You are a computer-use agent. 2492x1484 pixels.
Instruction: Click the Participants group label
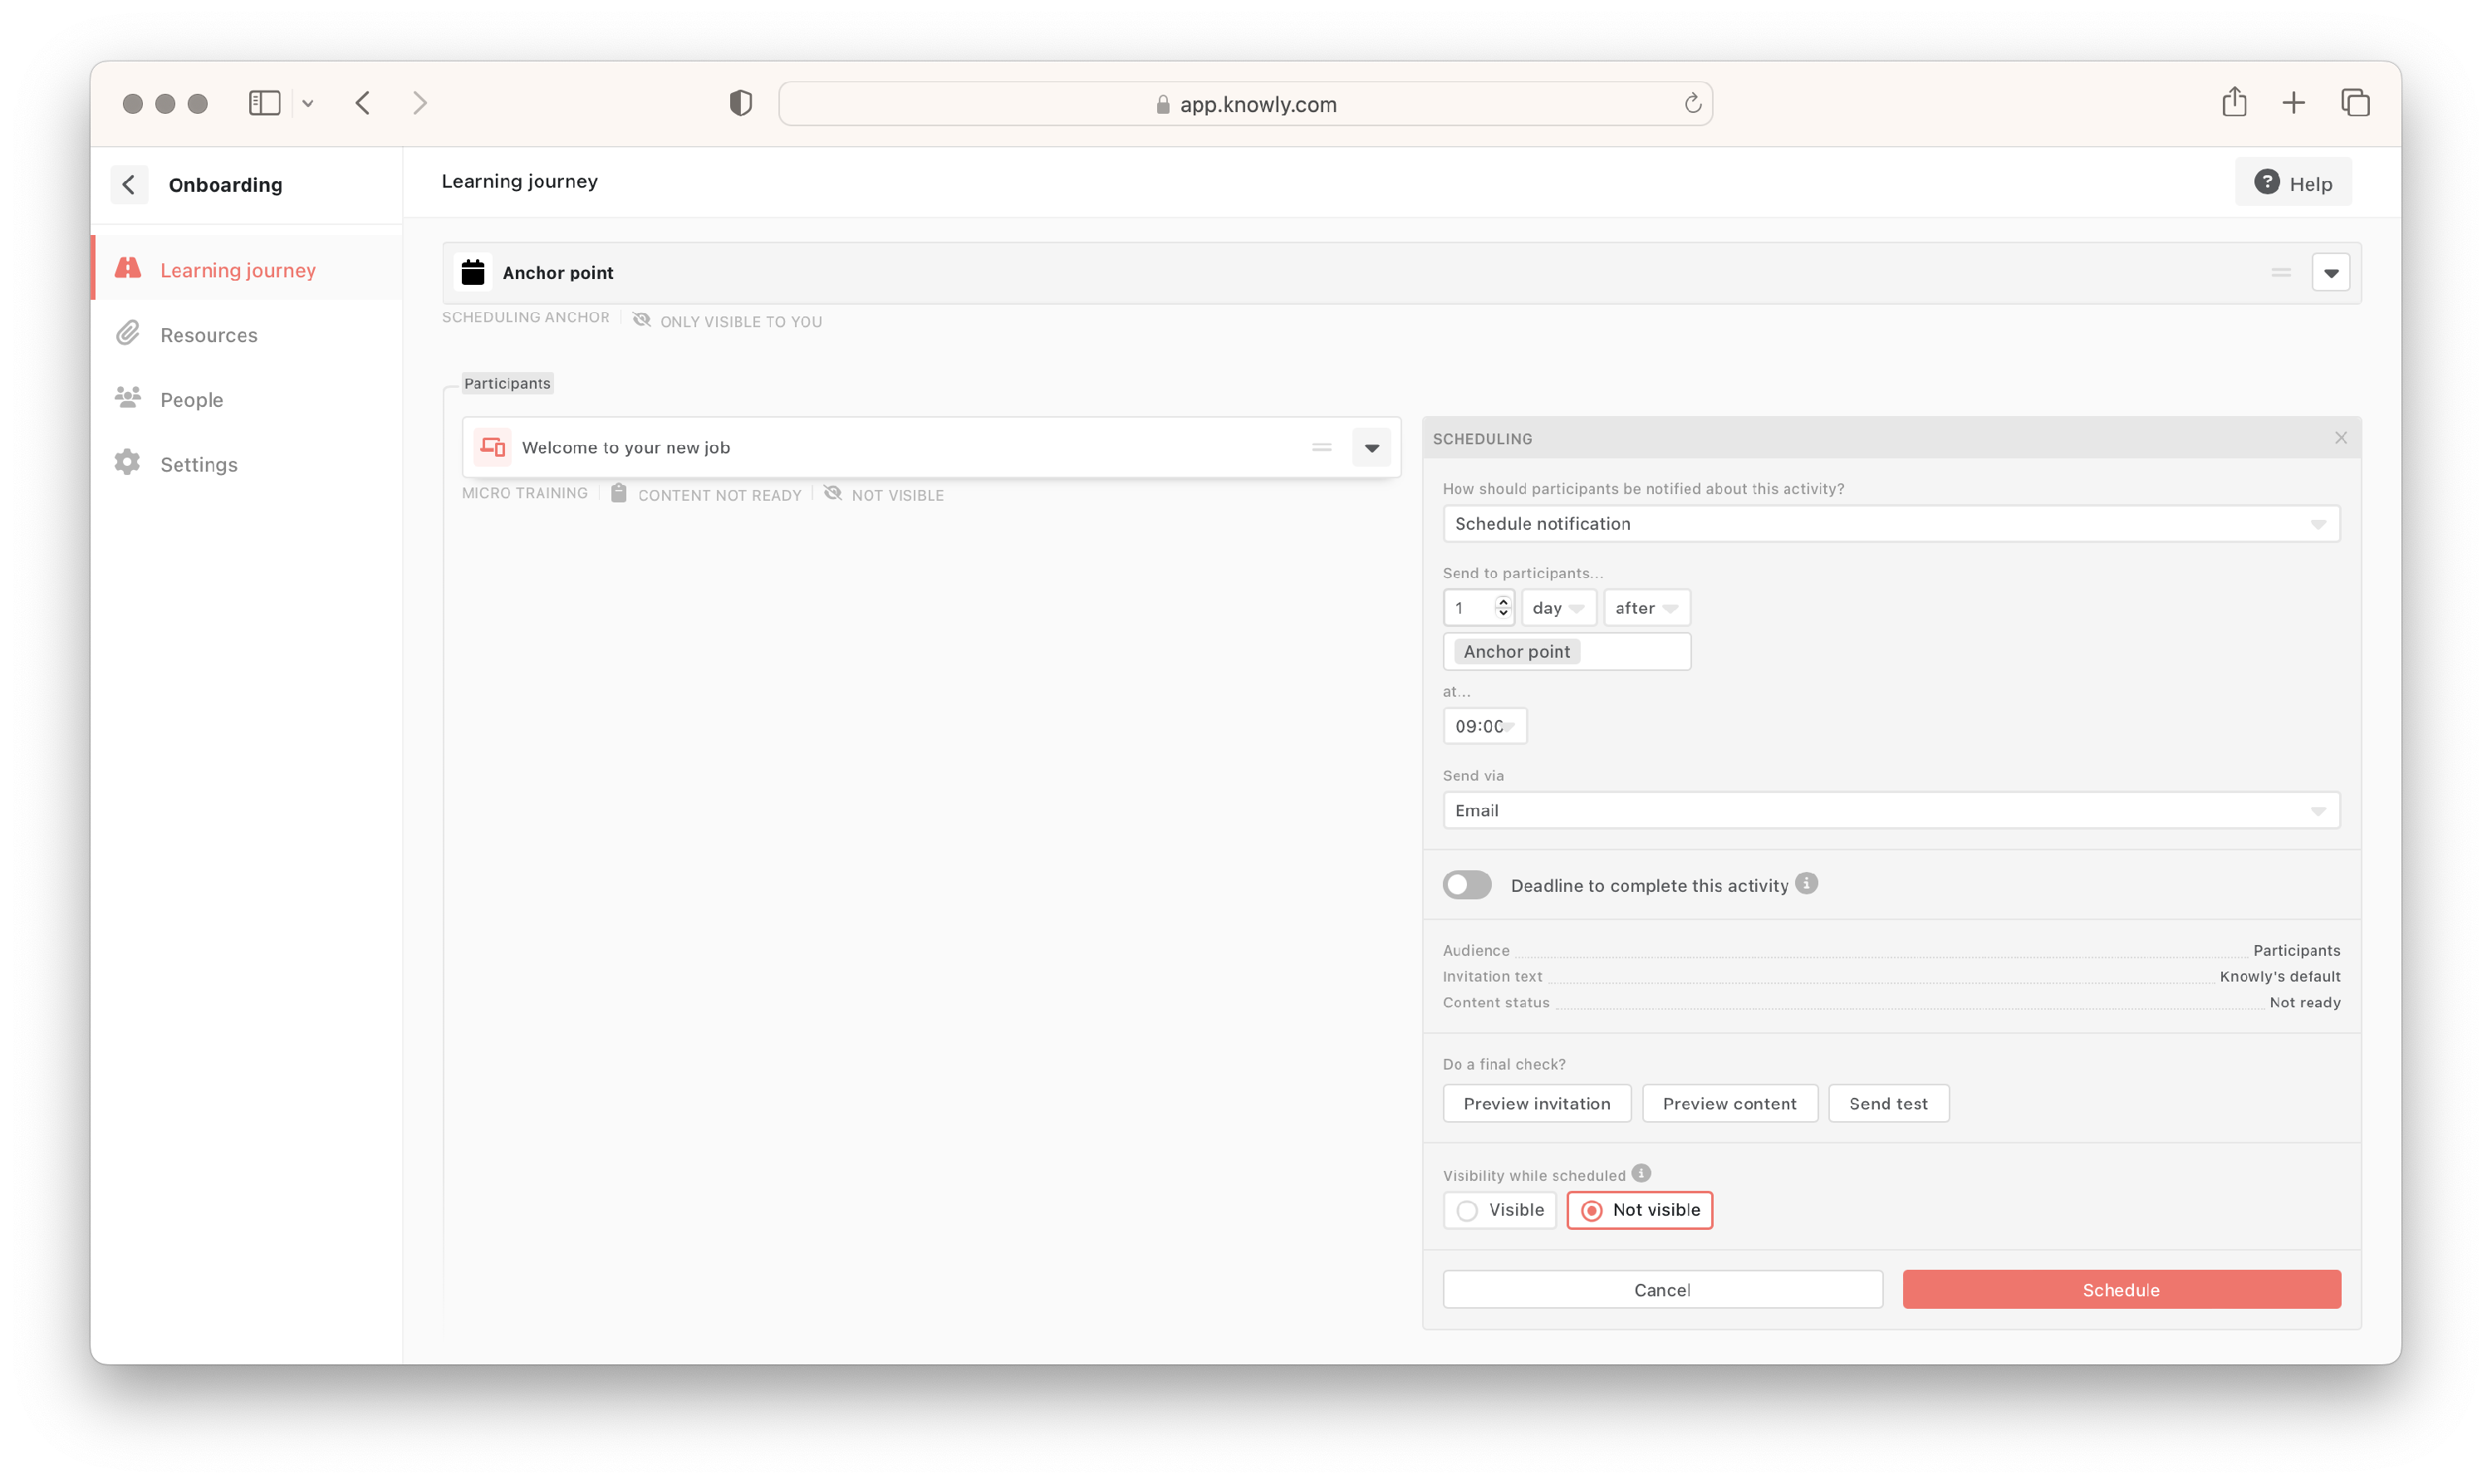coord(507,383)
